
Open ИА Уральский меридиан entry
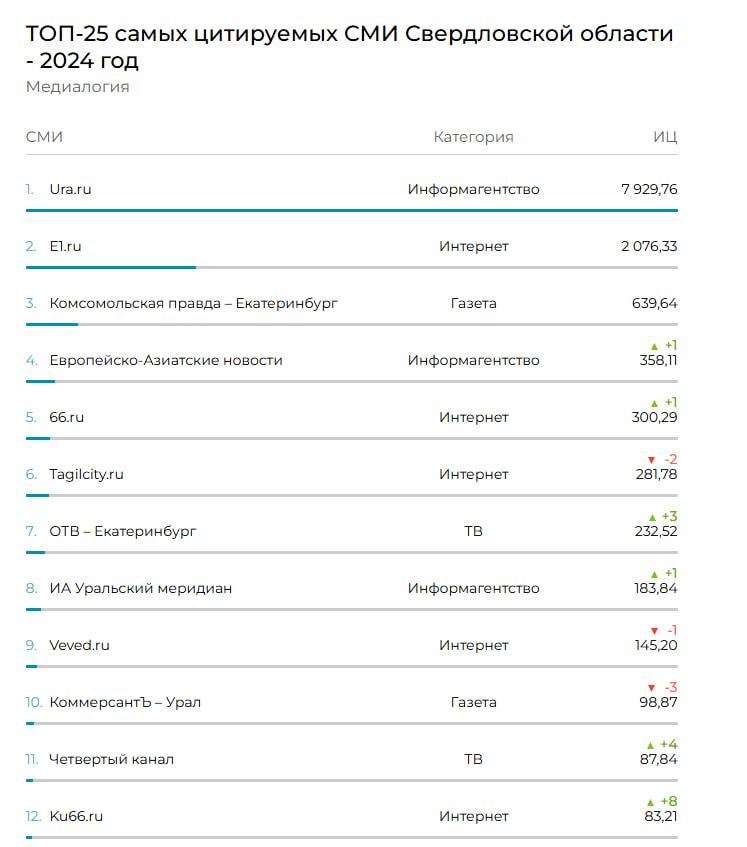[140, 588]
